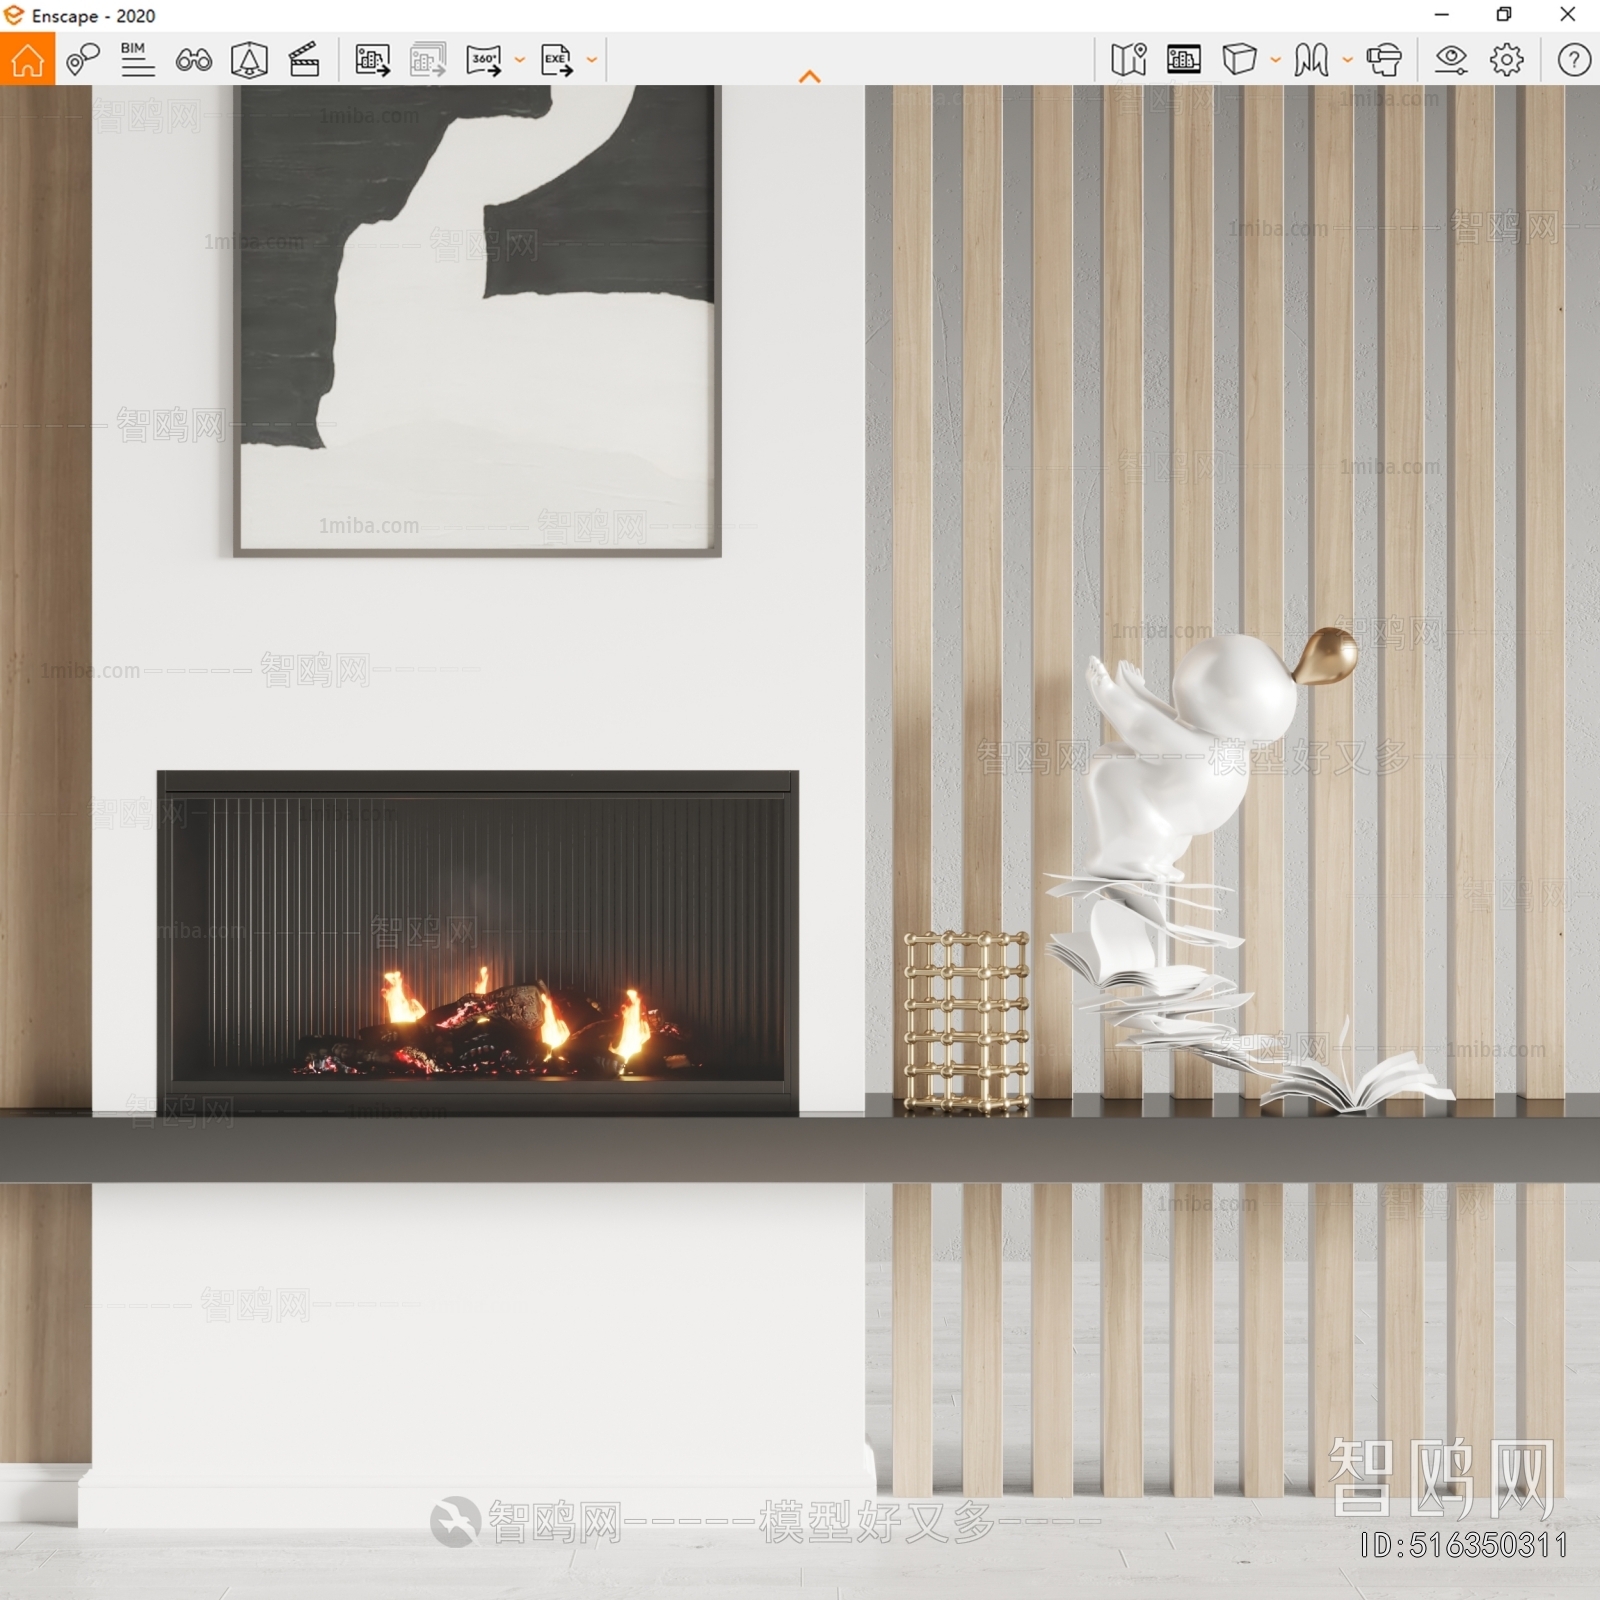Open Visual Settings eye icon
The width and height of the screenshot is (1600, 1600).
pyautogui.click(x=1451, y=60)
